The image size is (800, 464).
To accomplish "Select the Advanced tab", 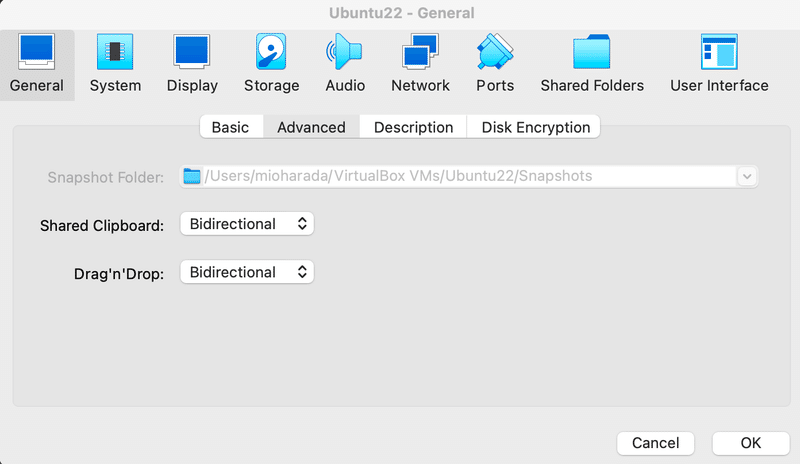I will pos(311,127).
